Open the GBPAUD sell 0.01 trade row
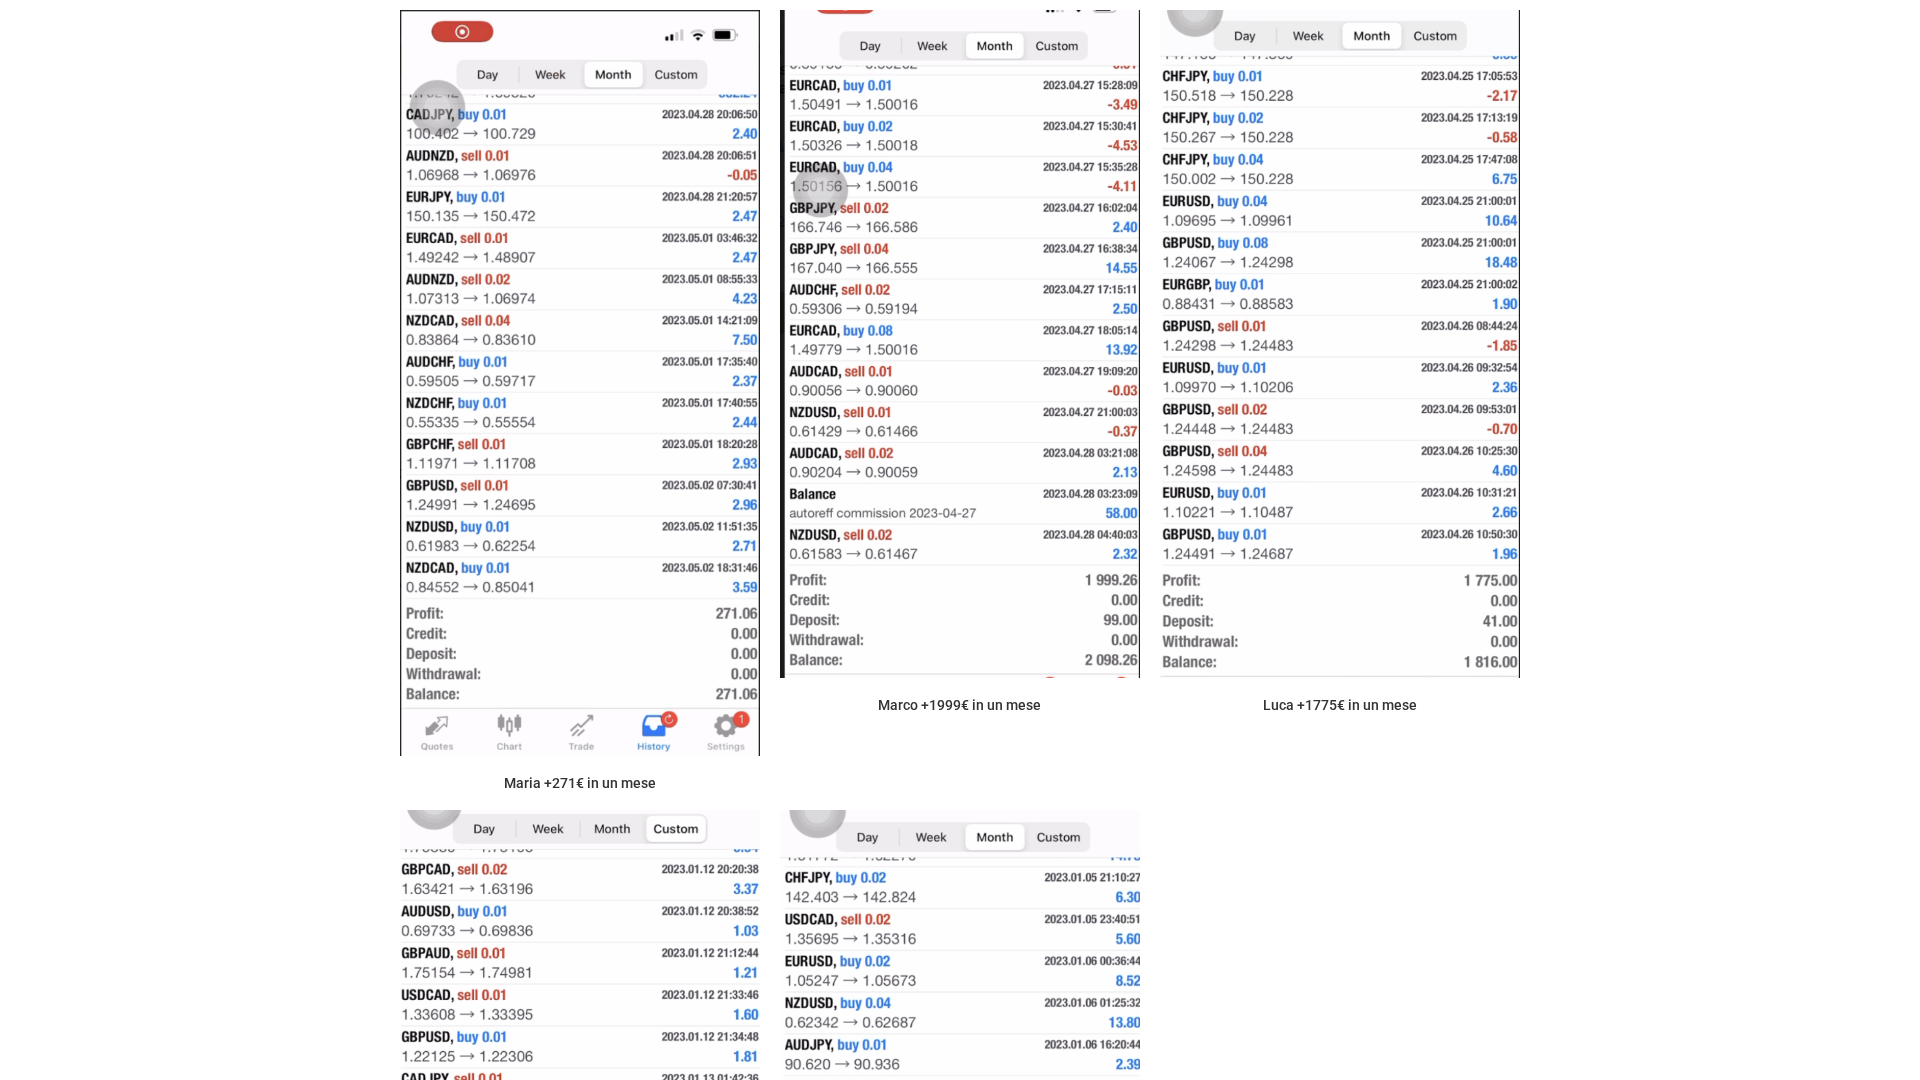The image size is (1920, 1080). (x=580, y=963)
